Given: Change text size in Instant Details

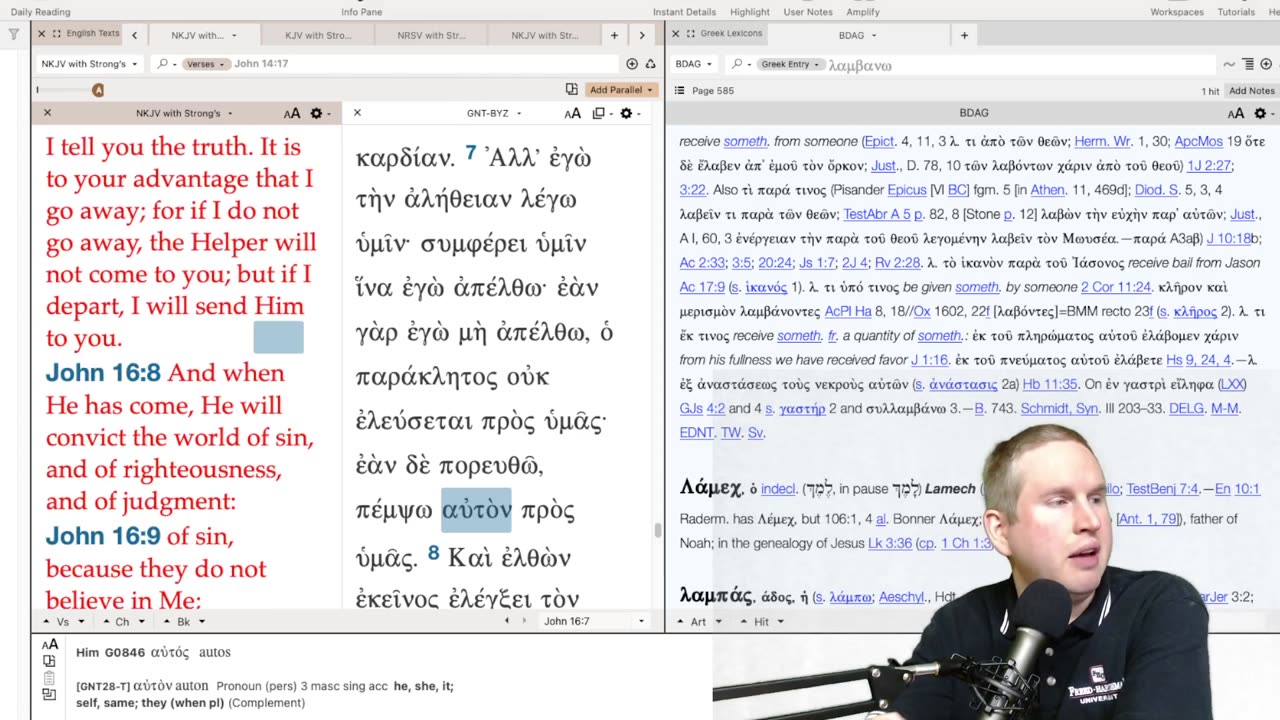Looking at the screenshot, I should tap(49, 644).
